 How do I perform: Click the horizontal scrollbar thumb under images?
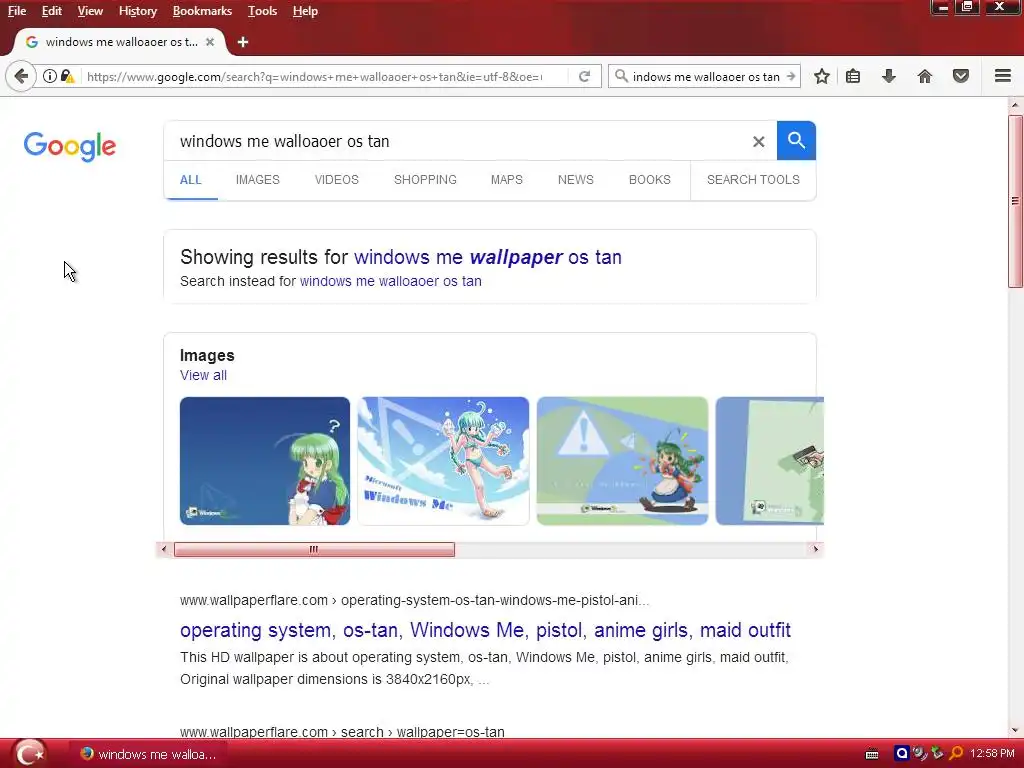(314, 549)
